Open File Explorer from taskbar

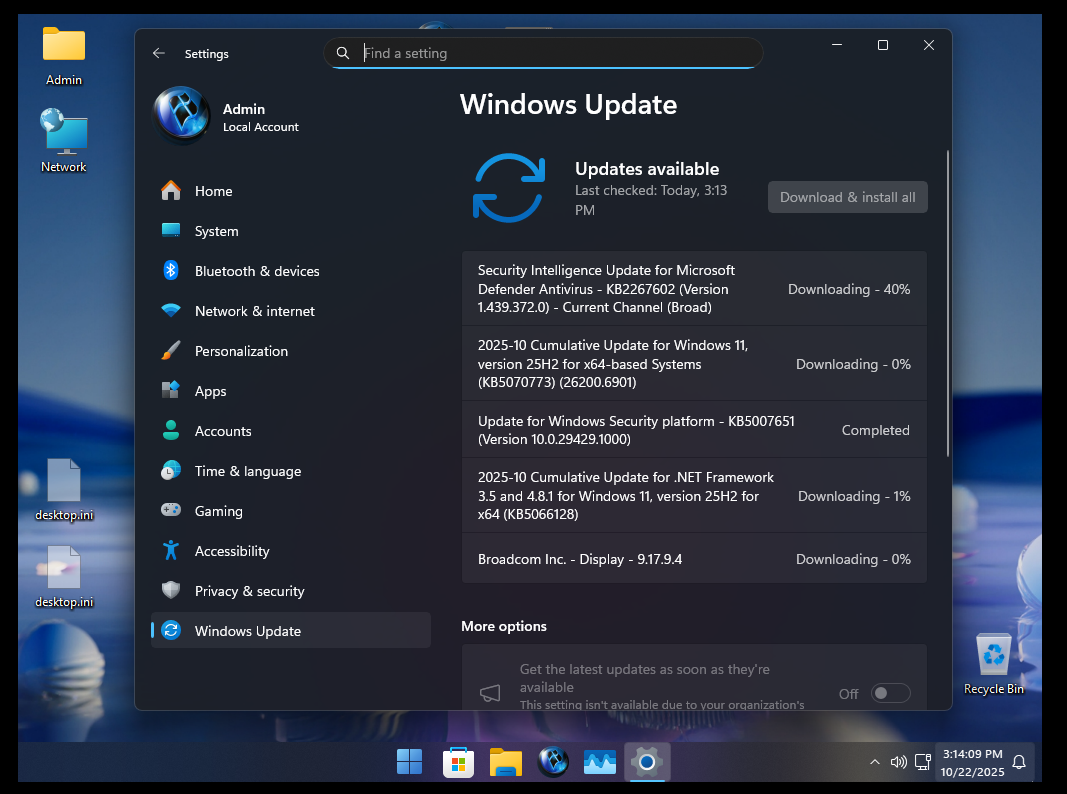pos(506,762)
